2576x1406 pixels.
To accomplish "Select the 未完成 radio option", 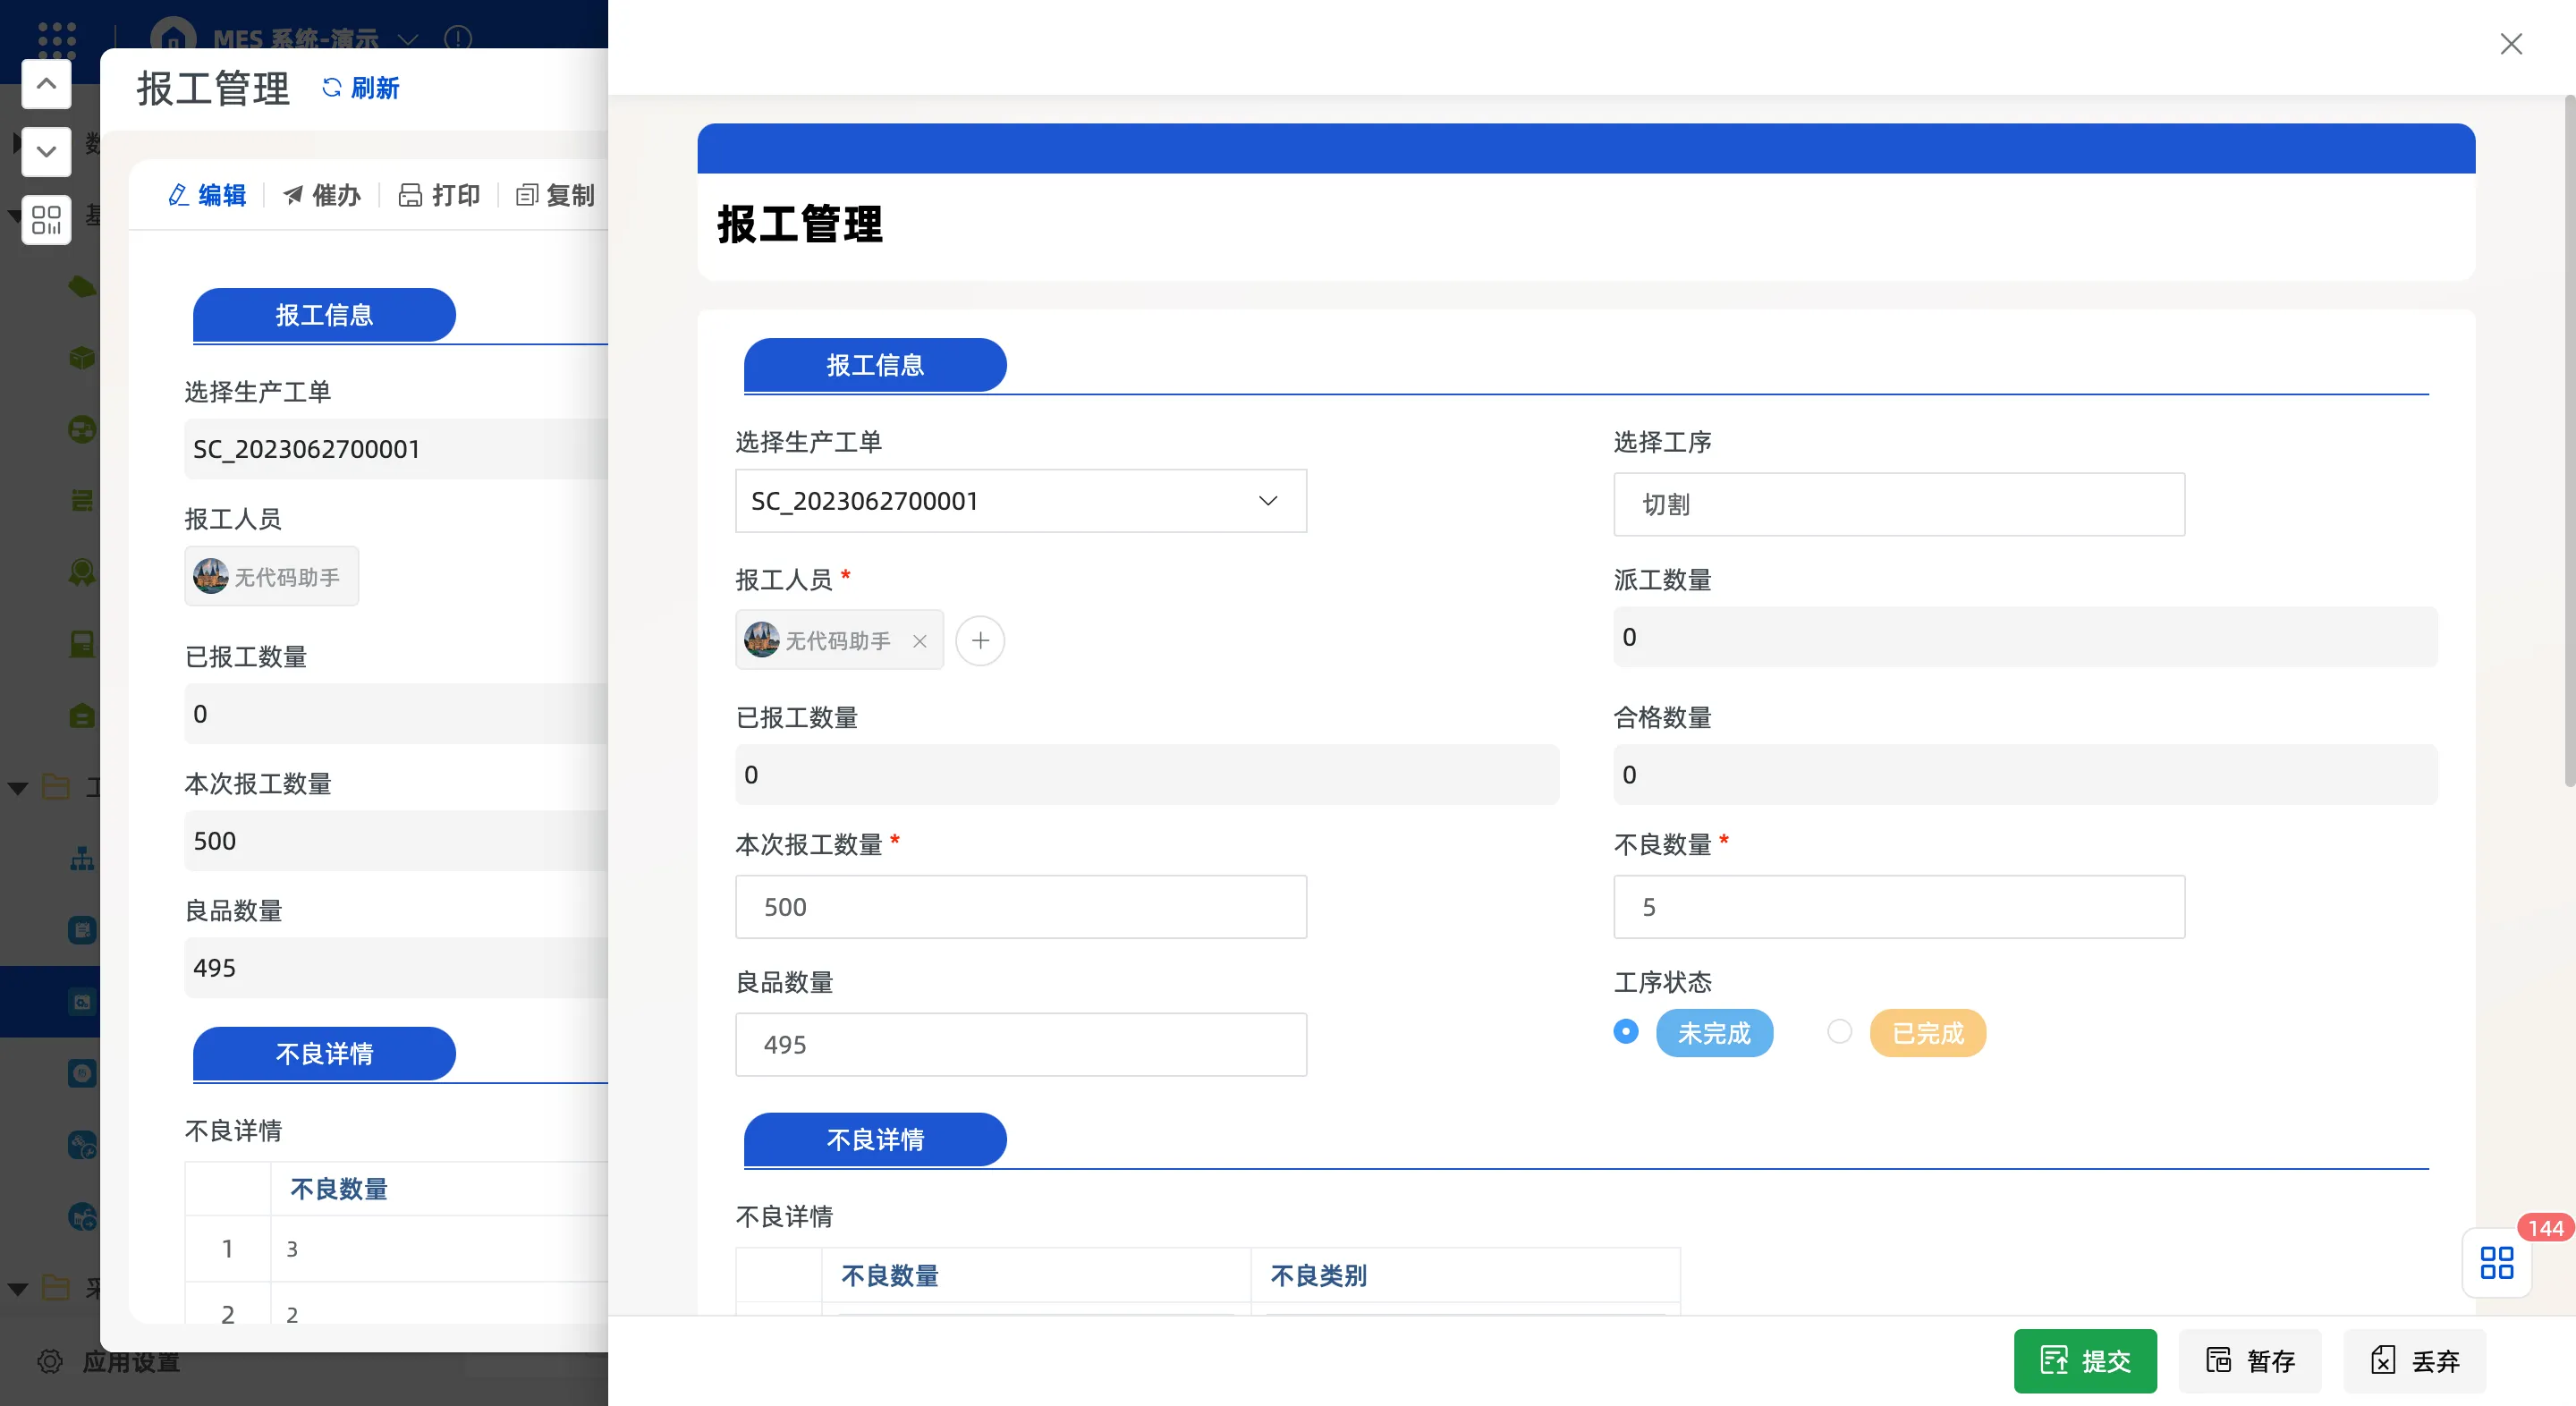I will click(x=1626, y=1031).
